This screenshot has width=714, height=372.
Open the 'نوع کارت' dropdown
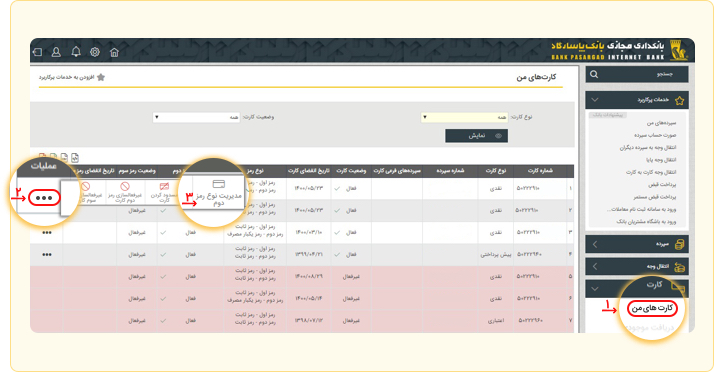(464, 117)
